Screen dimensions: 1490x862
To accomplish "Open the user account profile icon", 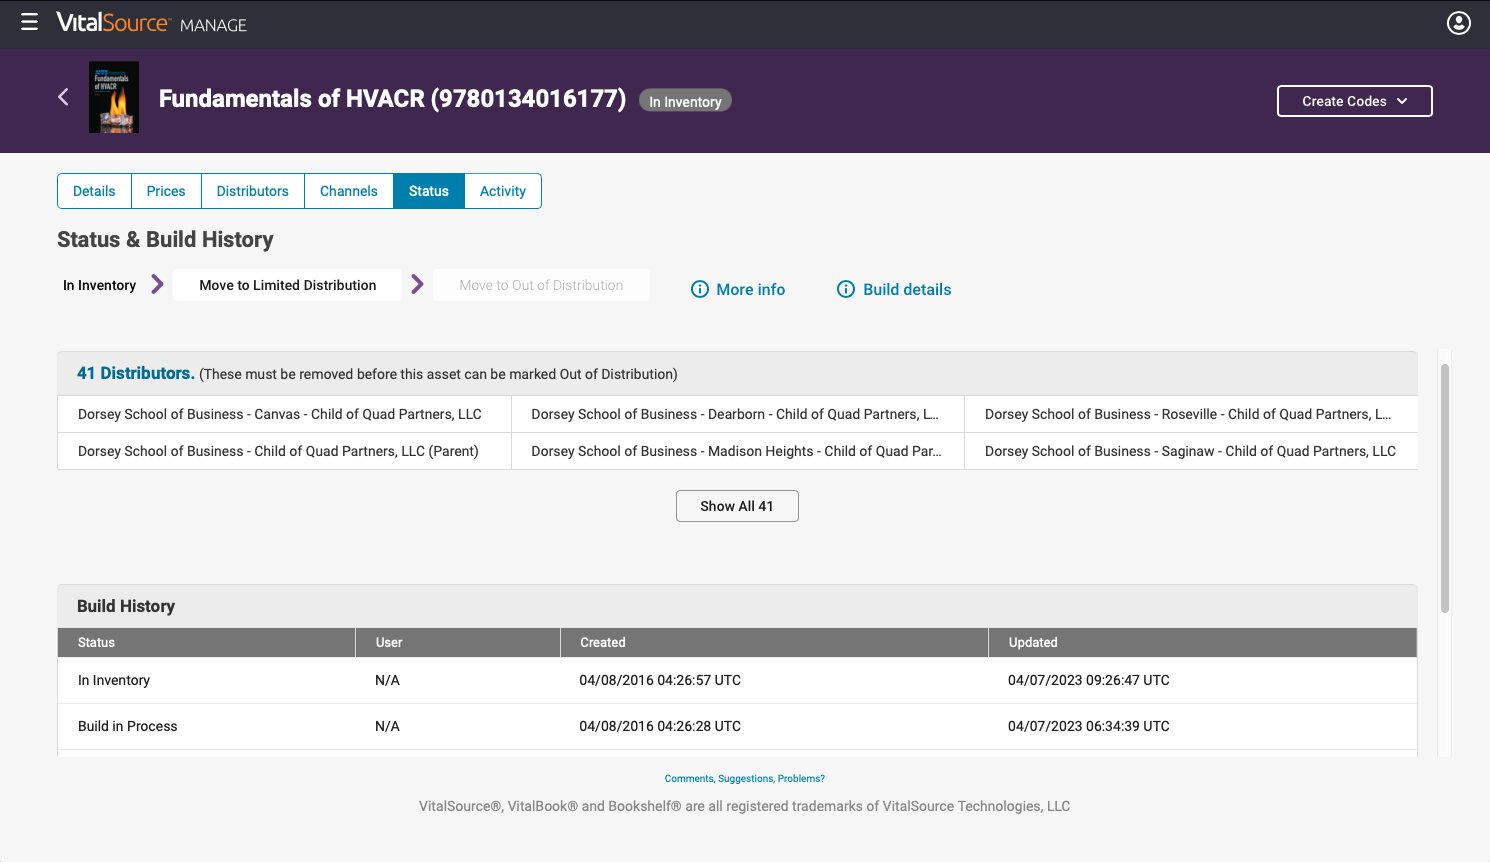I will point(1459,23).
